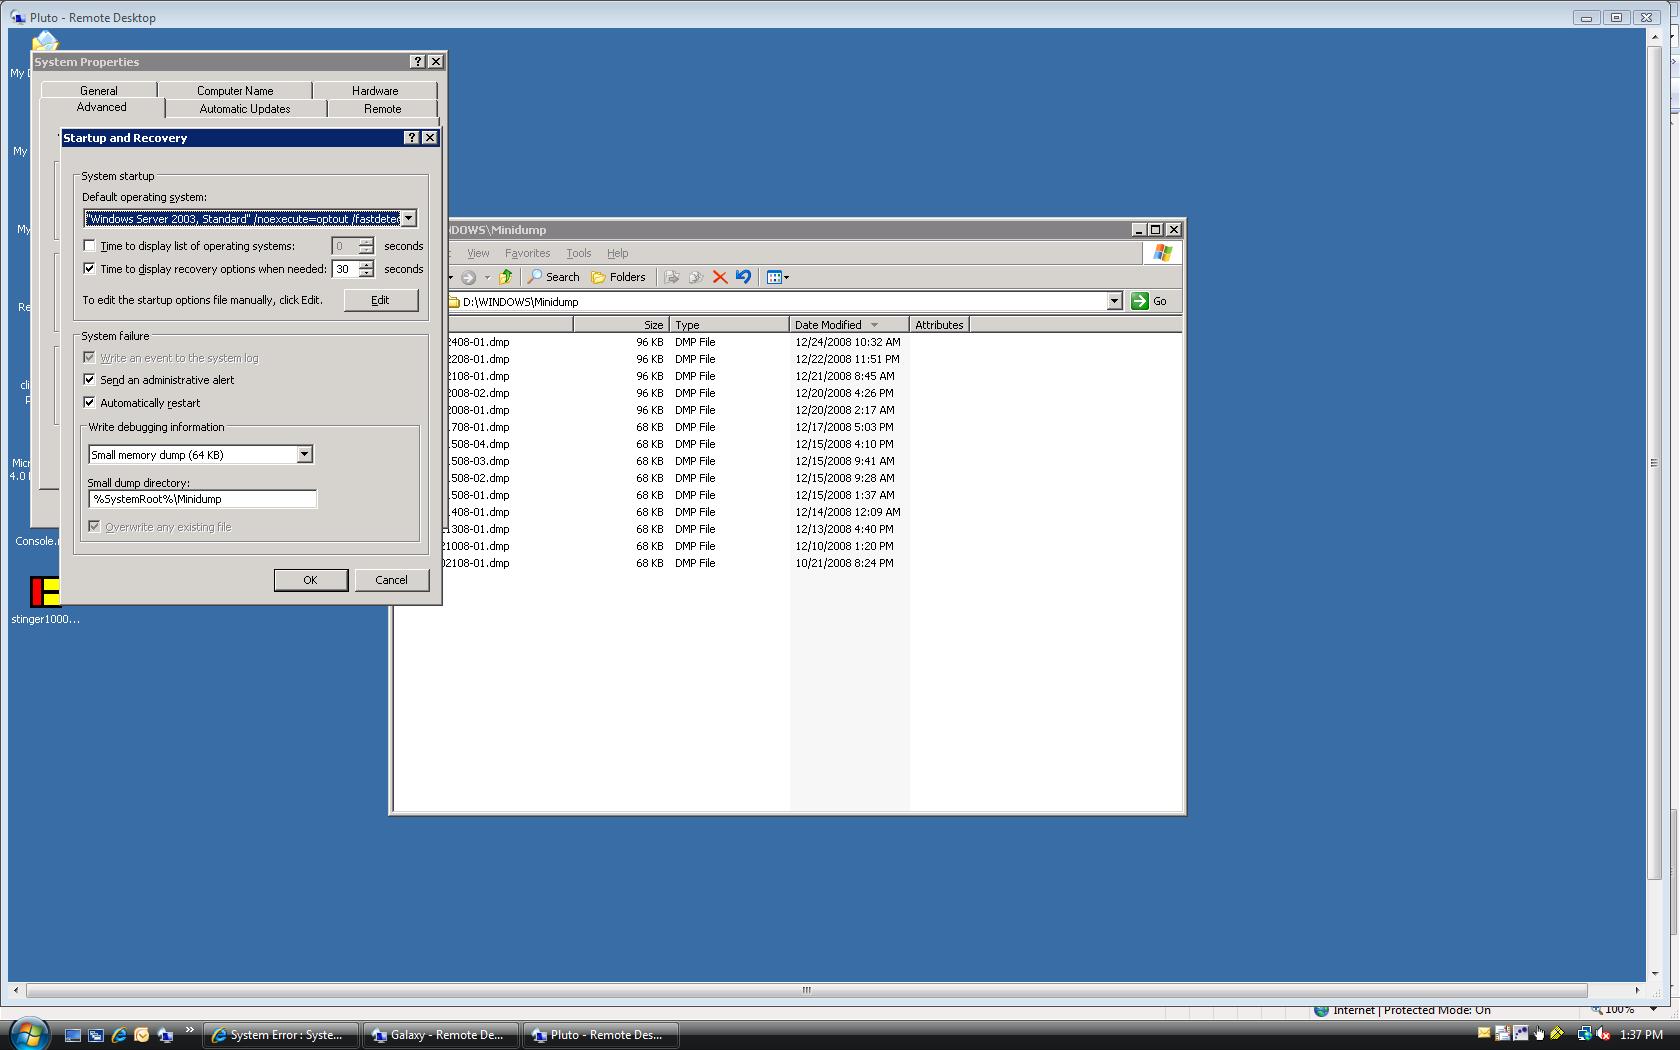Switch to Galaxy Remote Desktop taskbar button
Image resolution: width=1680 pixels, height=1050 pixels.
pos(441,1035)
